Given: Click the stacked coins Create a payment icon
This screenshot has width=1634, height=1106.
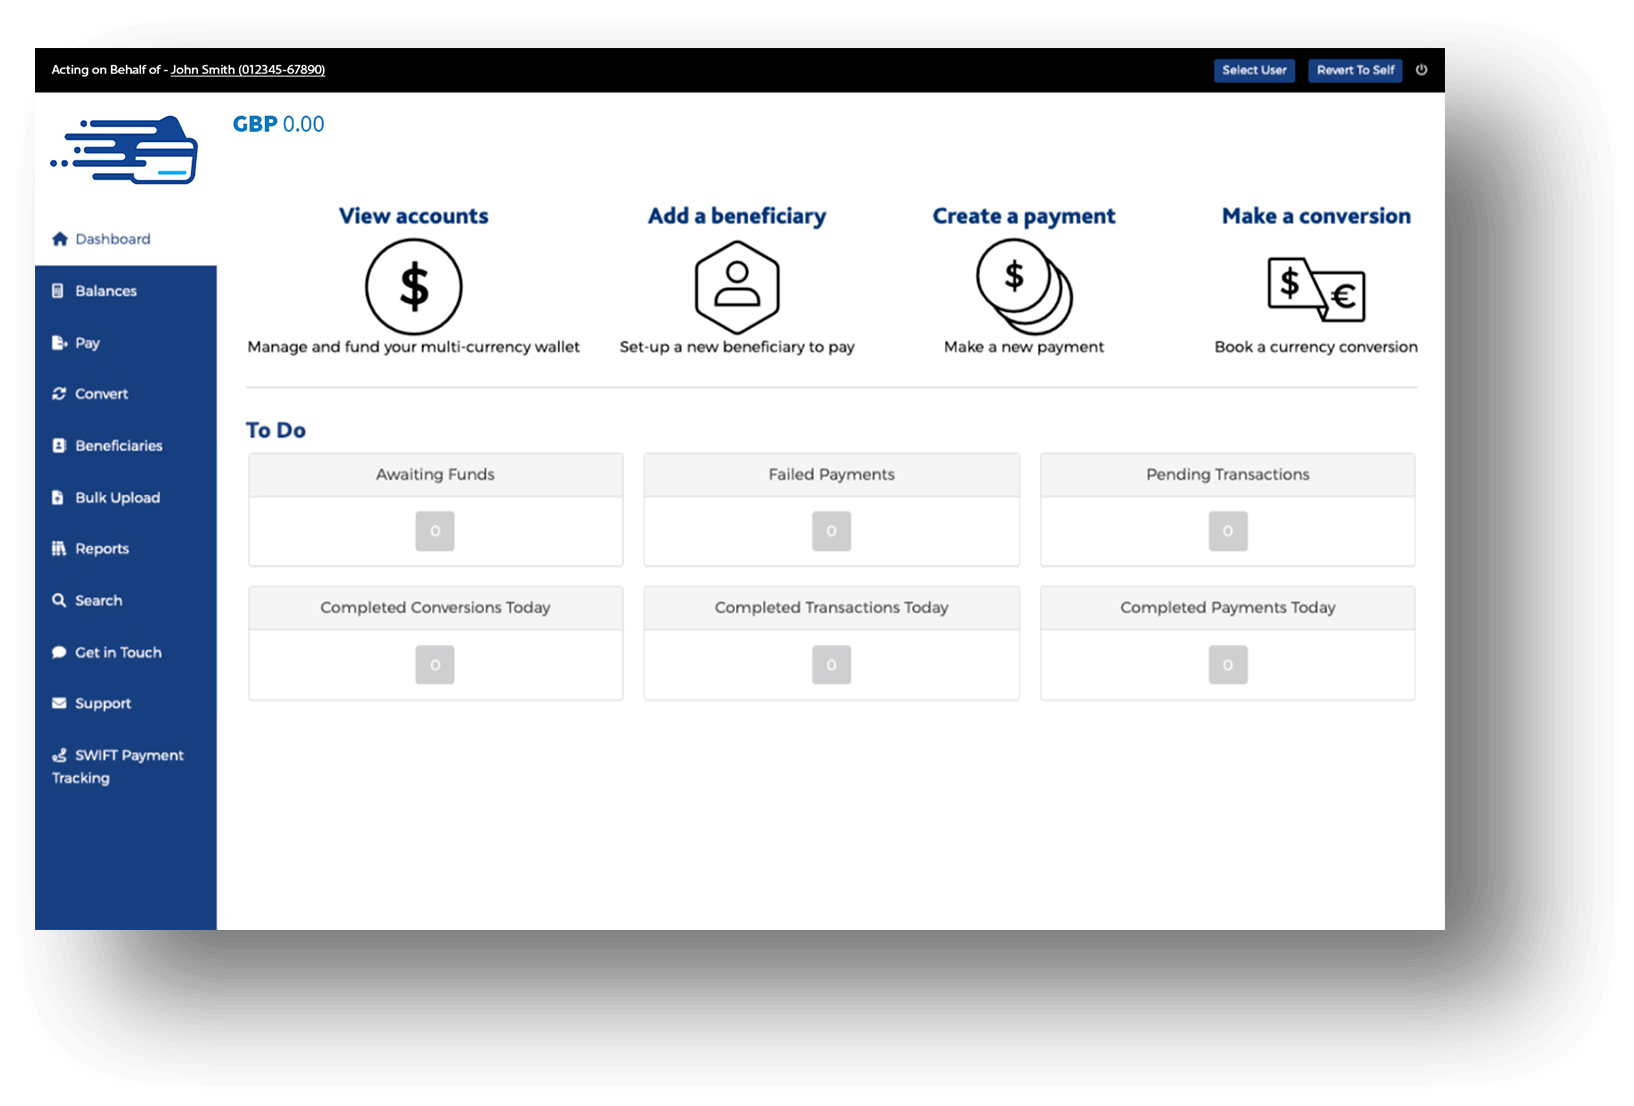Looking at the screenshot, I should [1024, 287].
